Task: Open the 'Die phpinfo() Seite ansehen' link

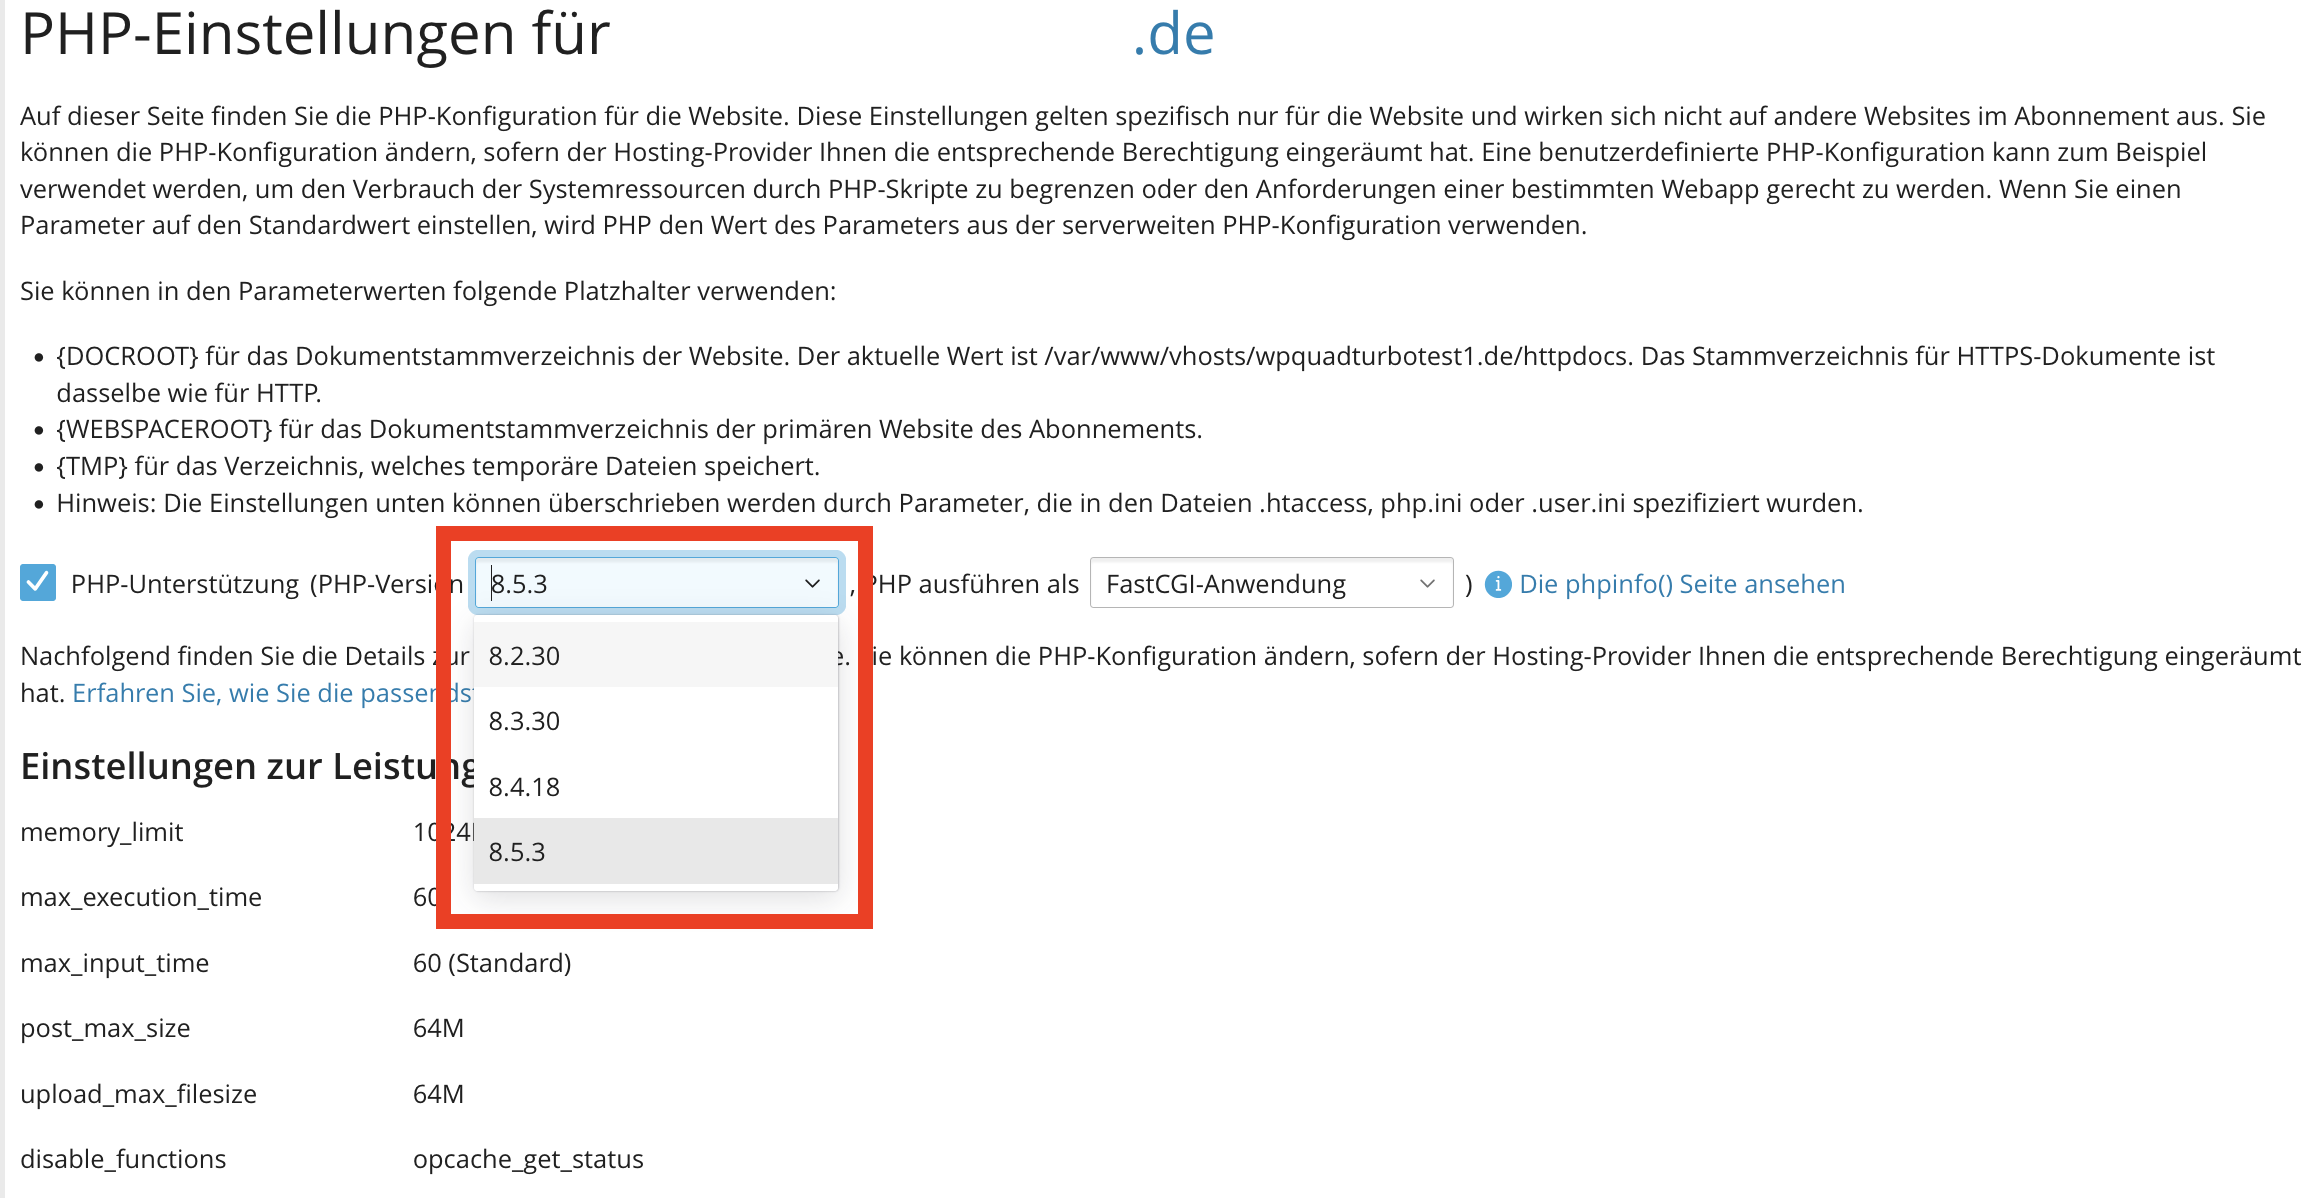Action: (x=1681, y=584)
